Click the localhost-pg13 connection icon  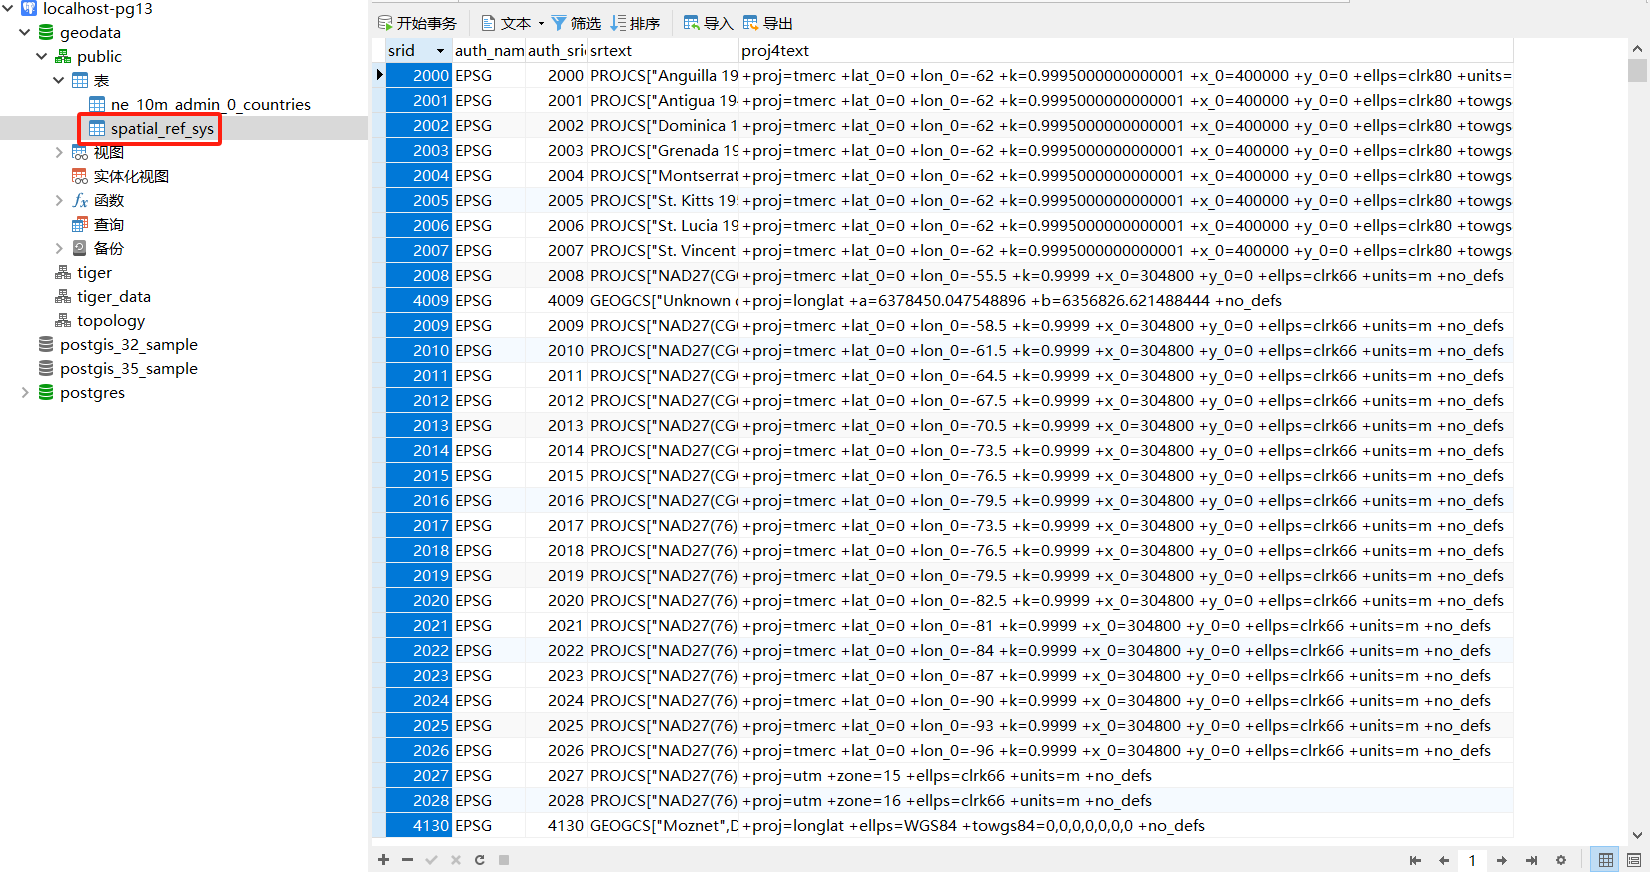(x=29, y=8)
